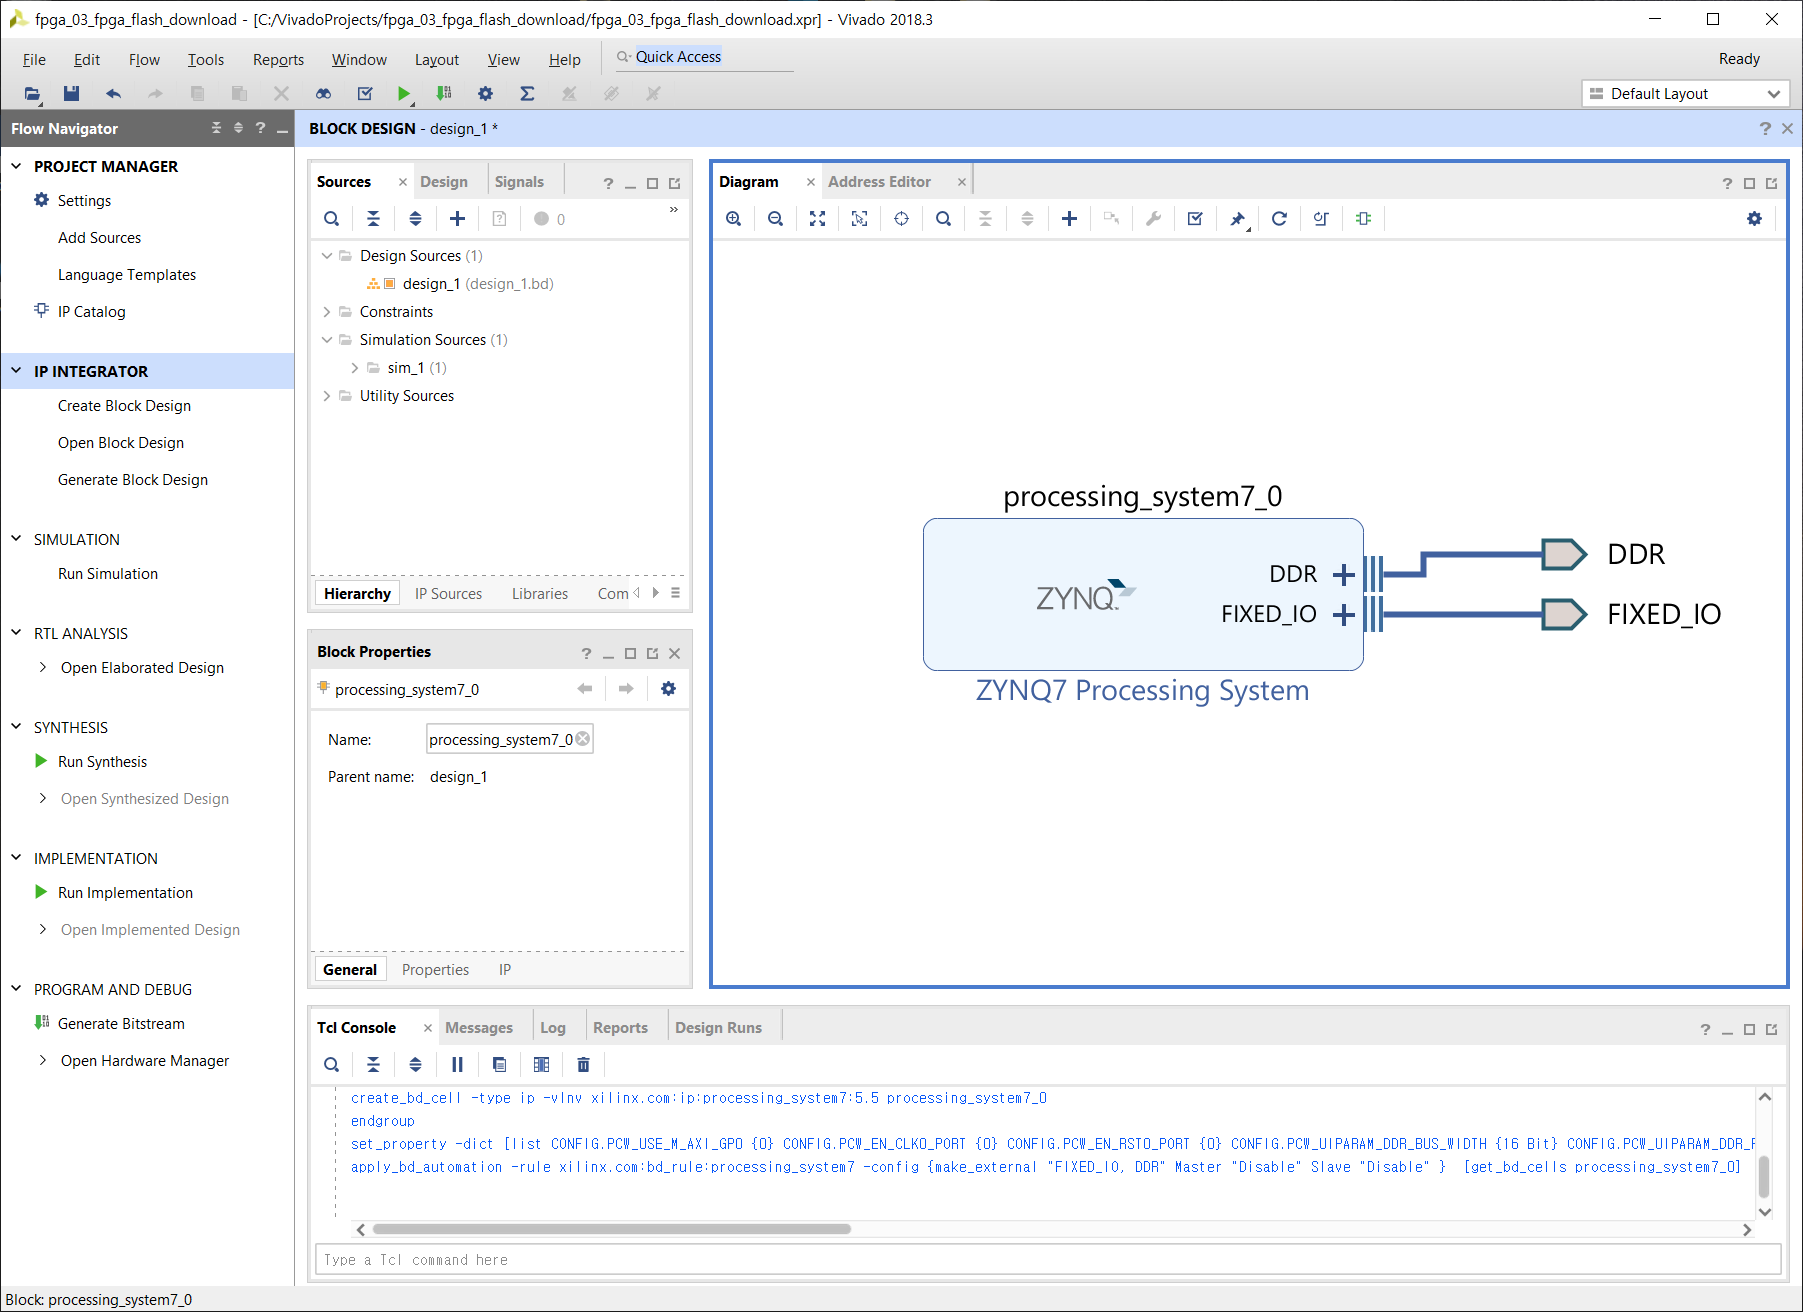Select the FIXED_IO external port

1564,614
